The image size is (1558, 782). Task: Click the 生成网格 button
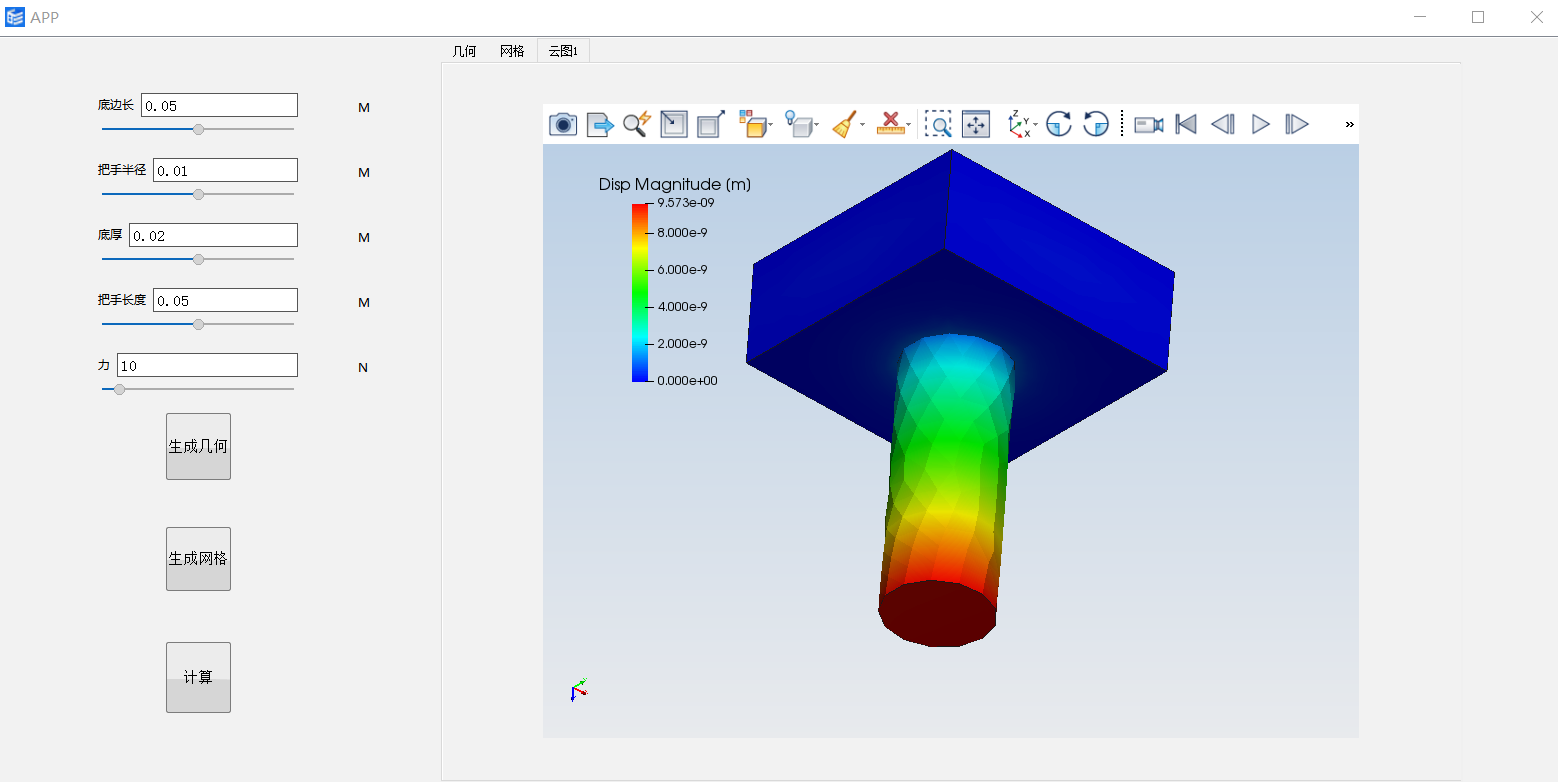pos(198,558)
